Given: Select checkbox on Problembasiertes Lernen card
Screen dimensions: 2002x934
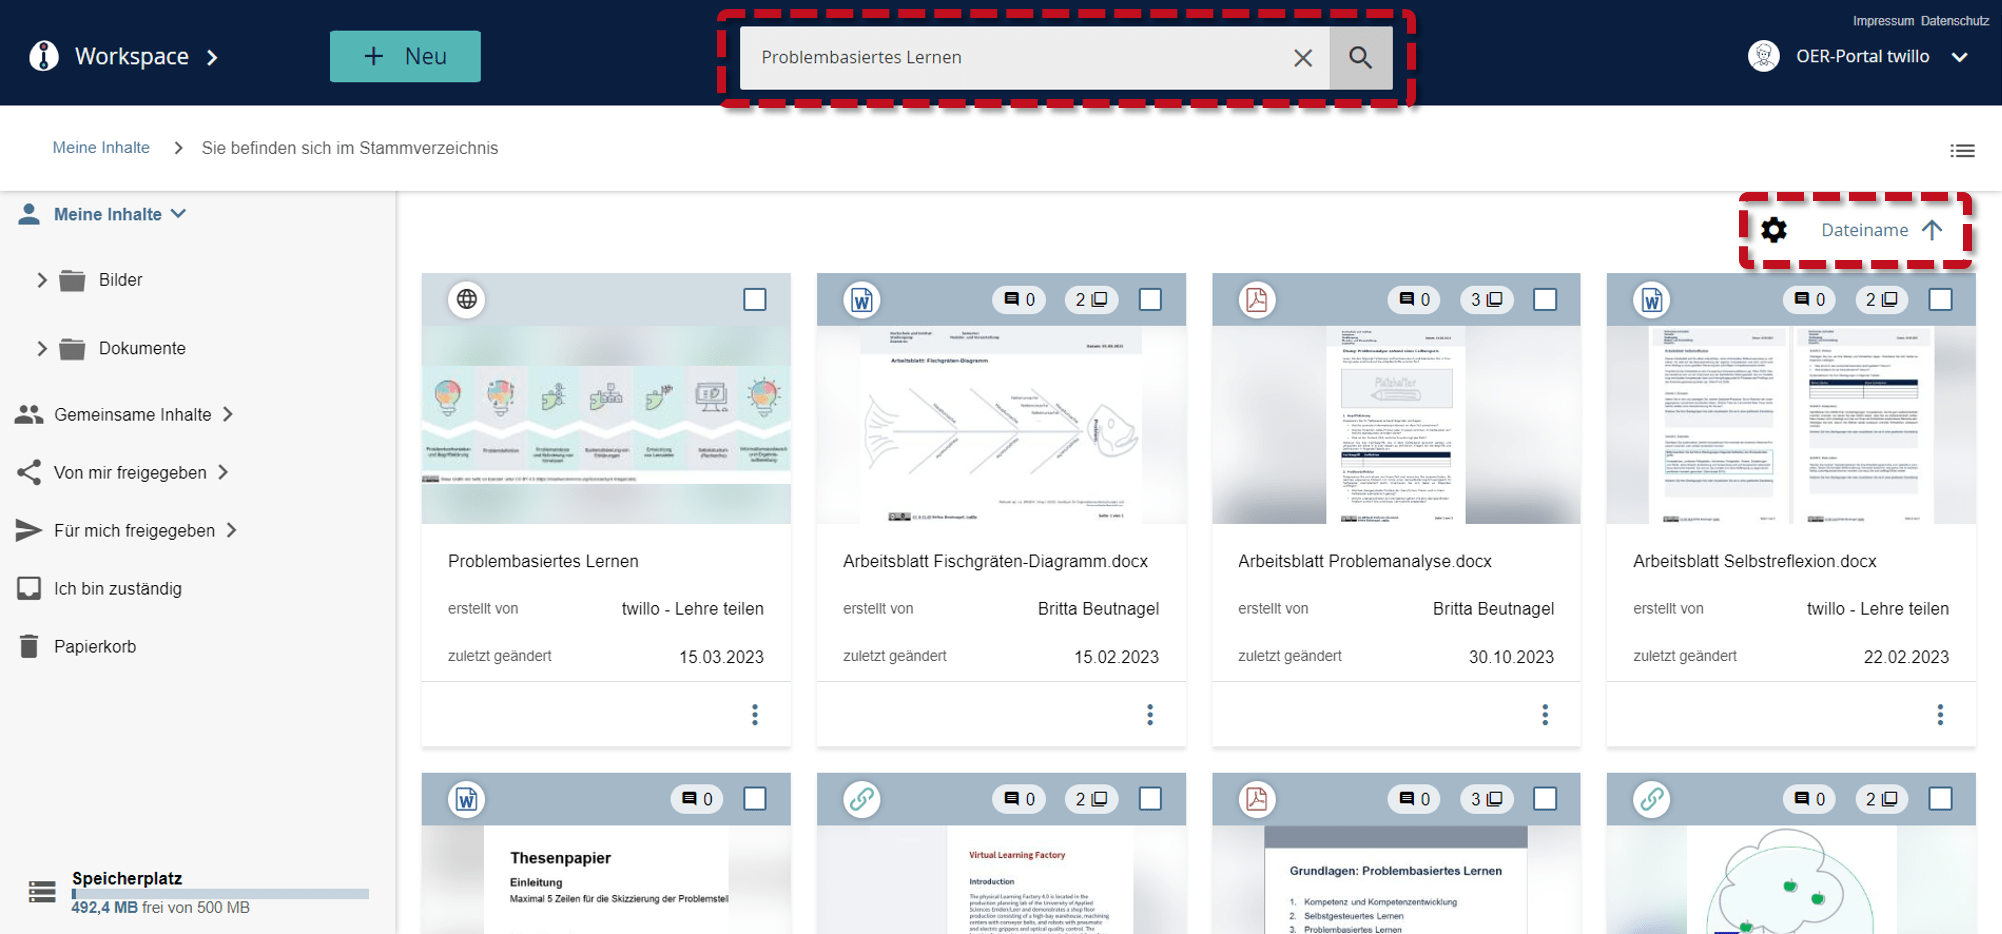Looking at the screenshot, I should (x=755, y=300).
